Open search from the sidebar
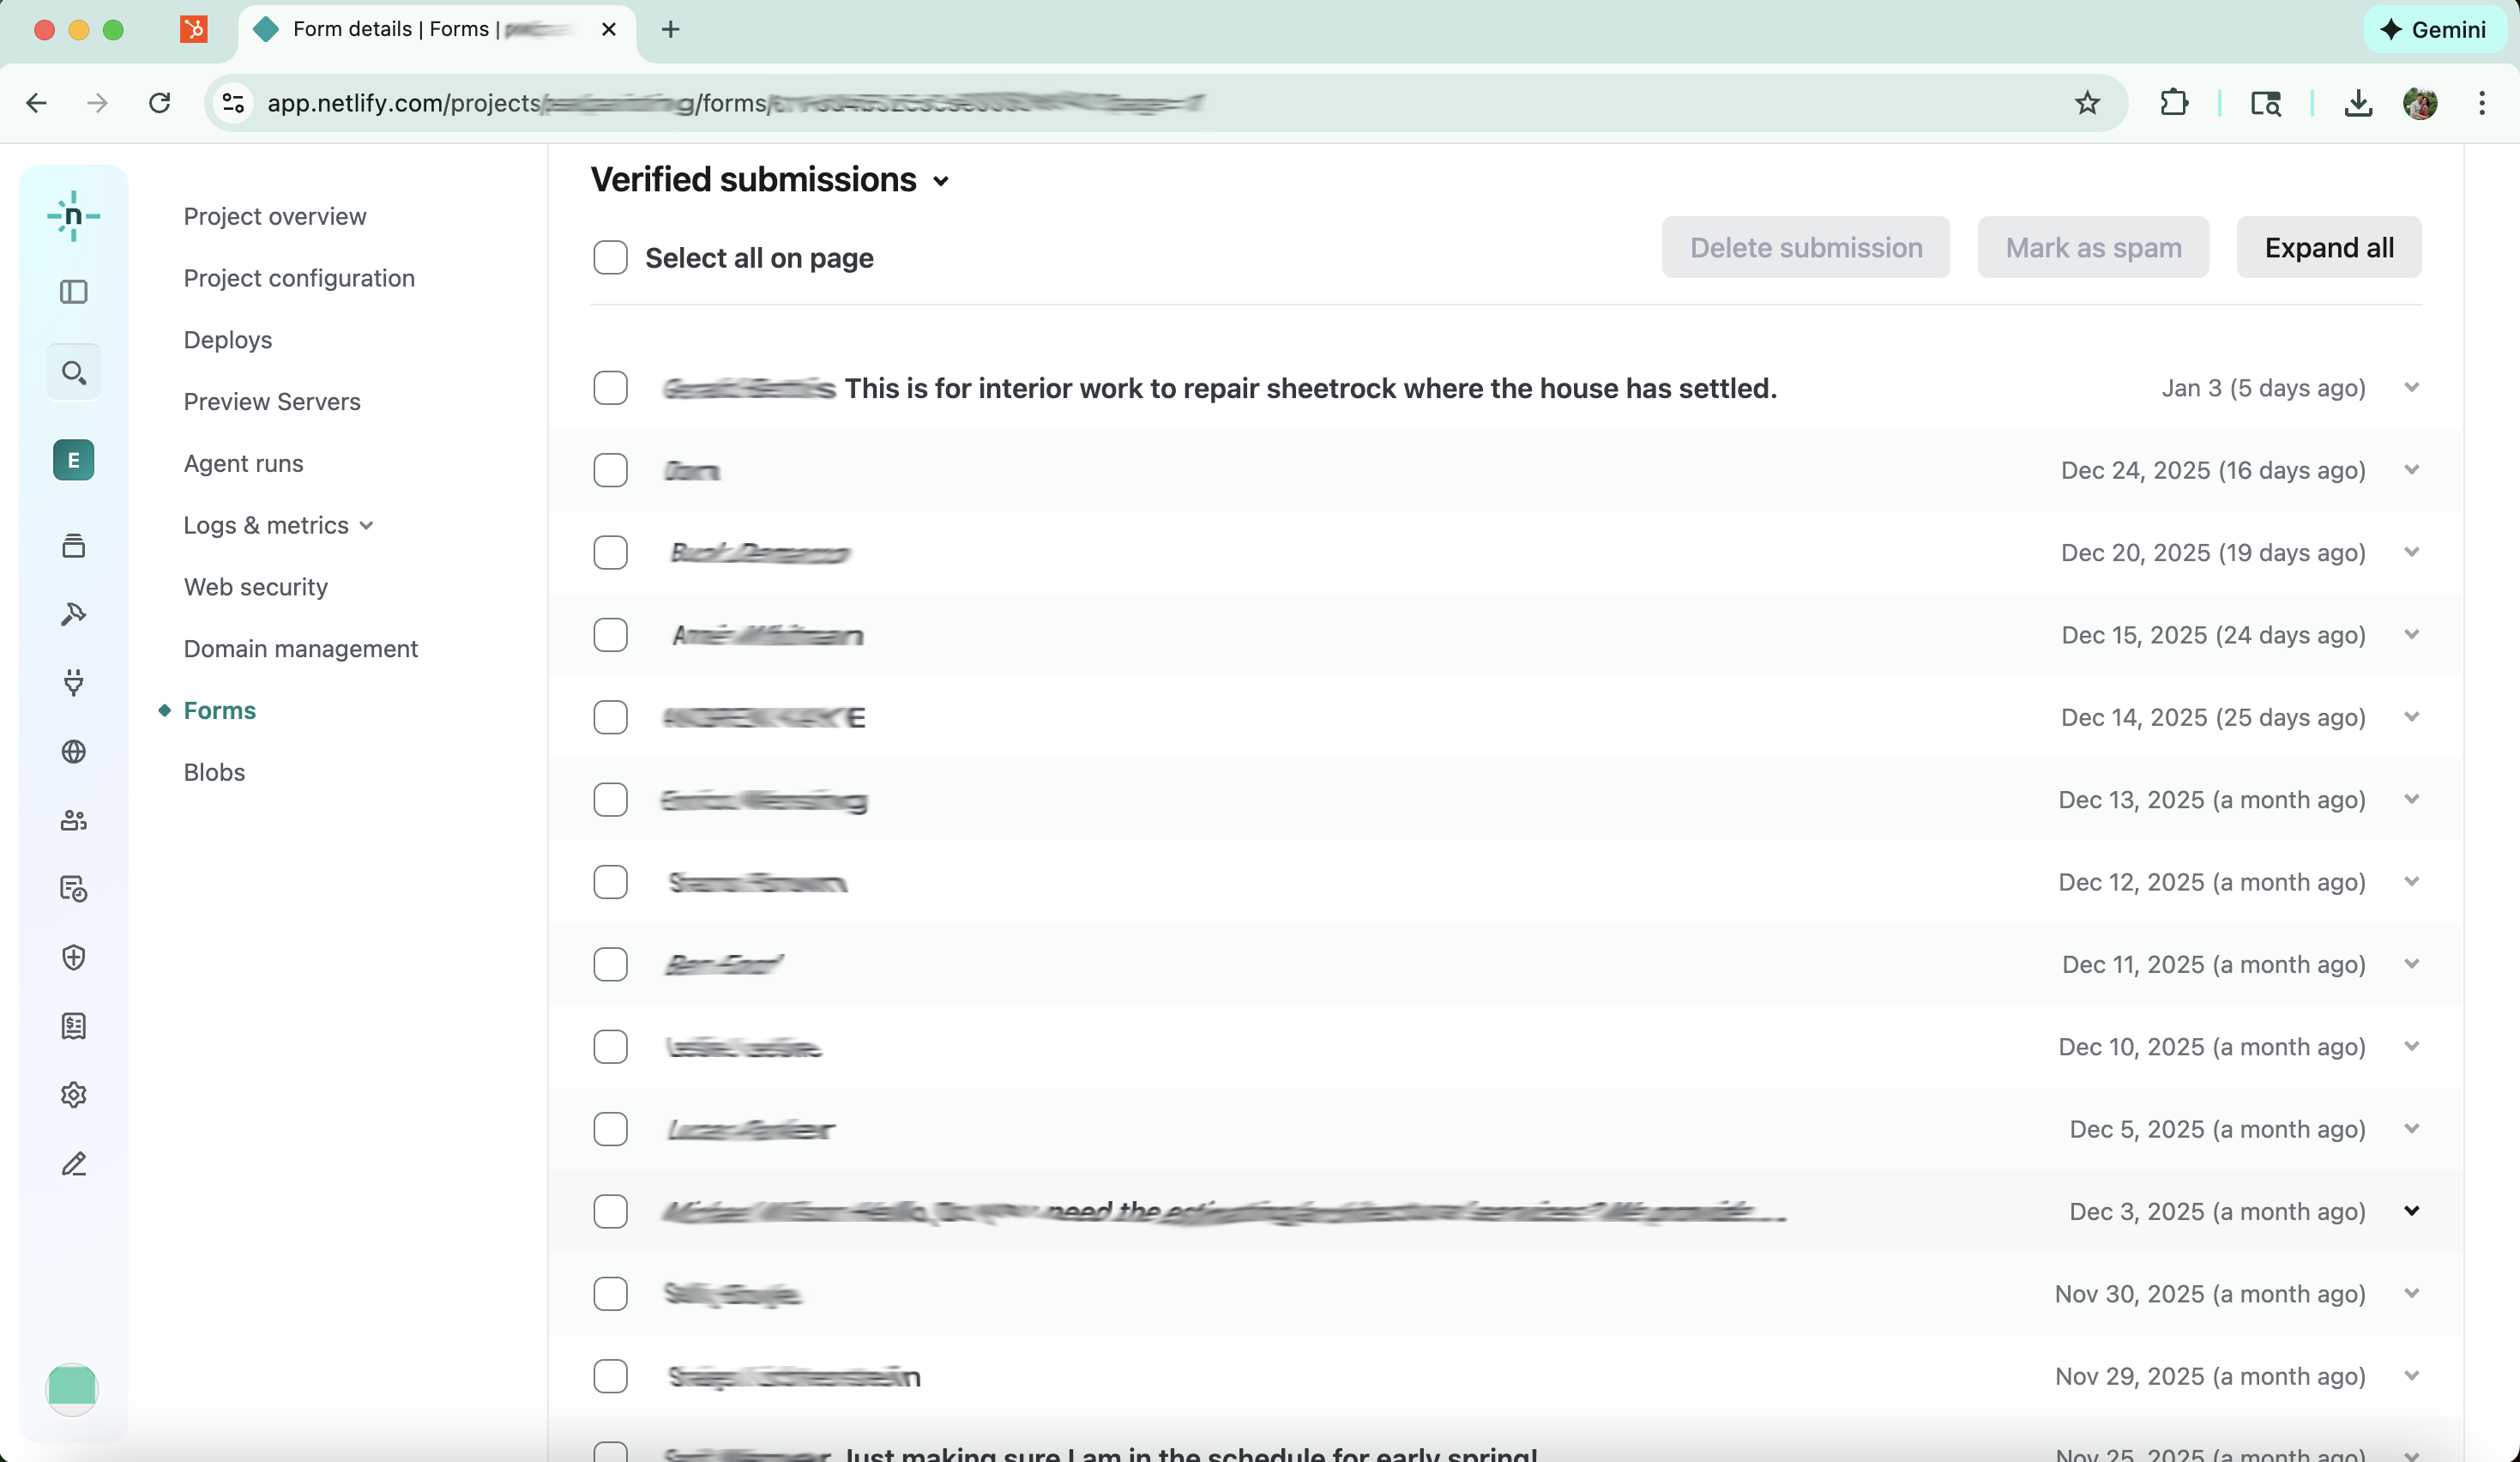 click(x=74, y=371)
